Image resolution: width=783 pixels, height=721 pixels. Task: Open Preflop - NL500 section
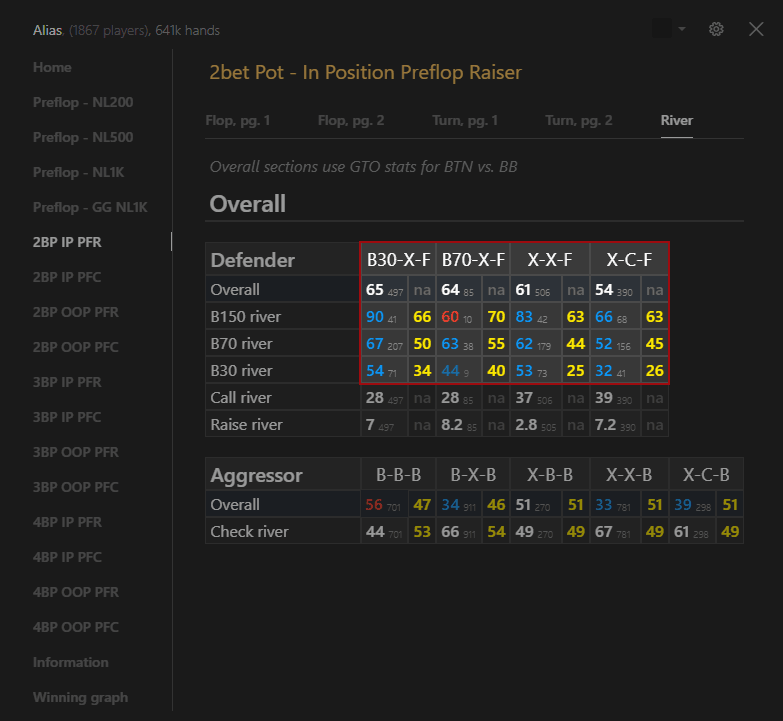(x=83, y=137)
